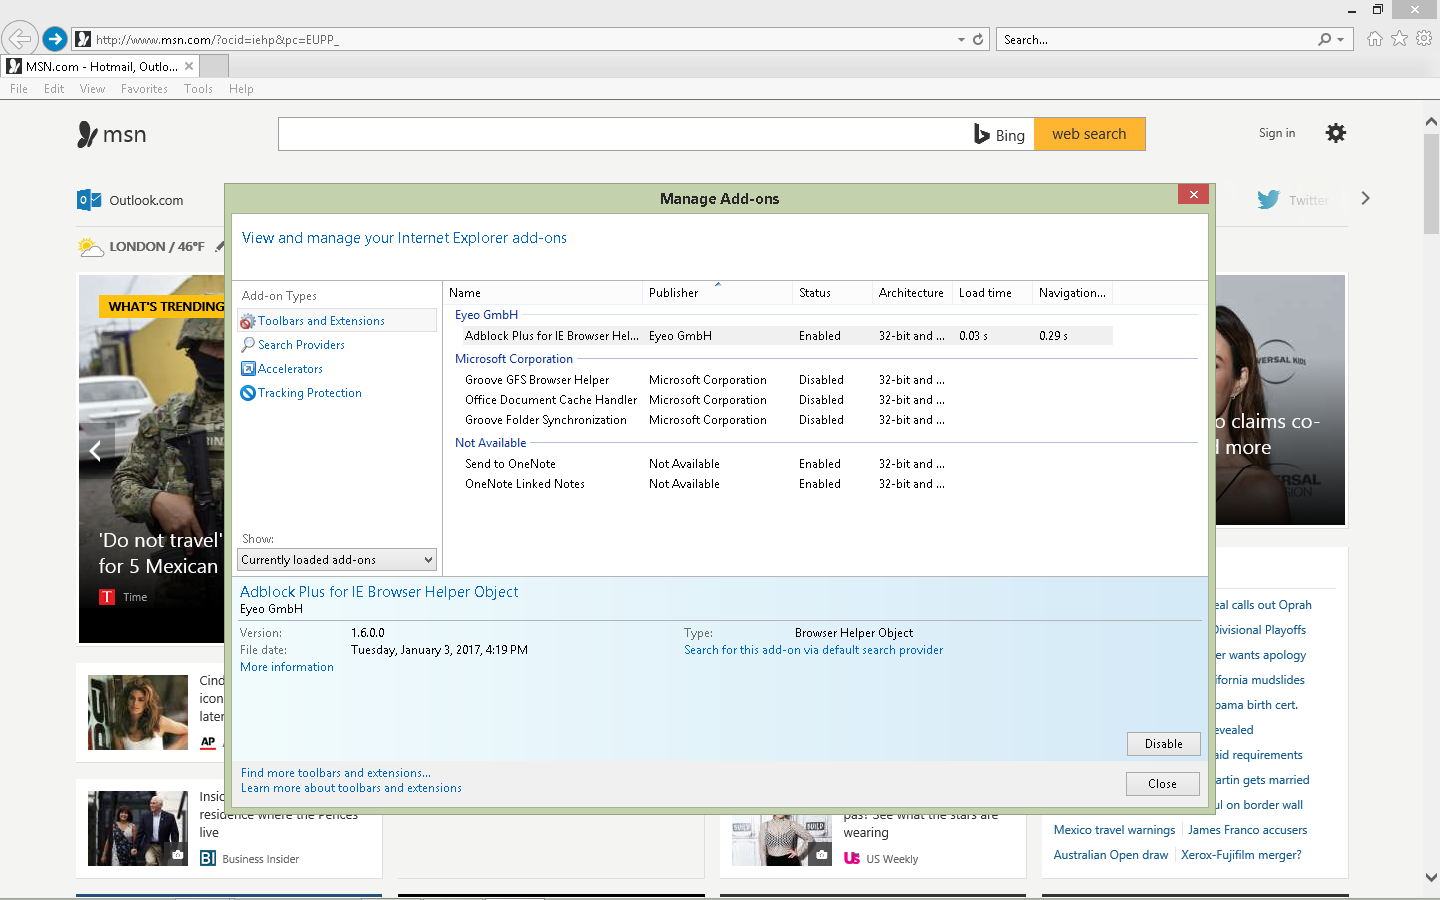Open Outlook.com from the sidebar
Screen dimensions: 1440x900
pyautogui.click(x=133, y=200)
